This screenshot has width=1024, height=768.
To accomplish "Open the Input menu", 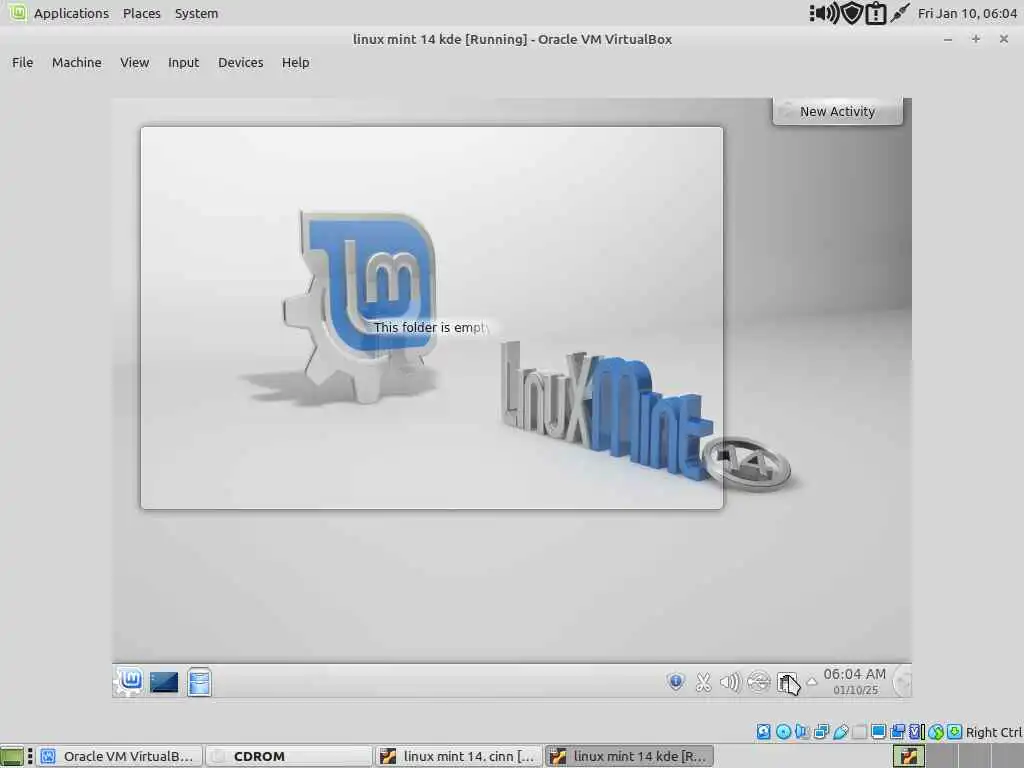I will point(183,63).
